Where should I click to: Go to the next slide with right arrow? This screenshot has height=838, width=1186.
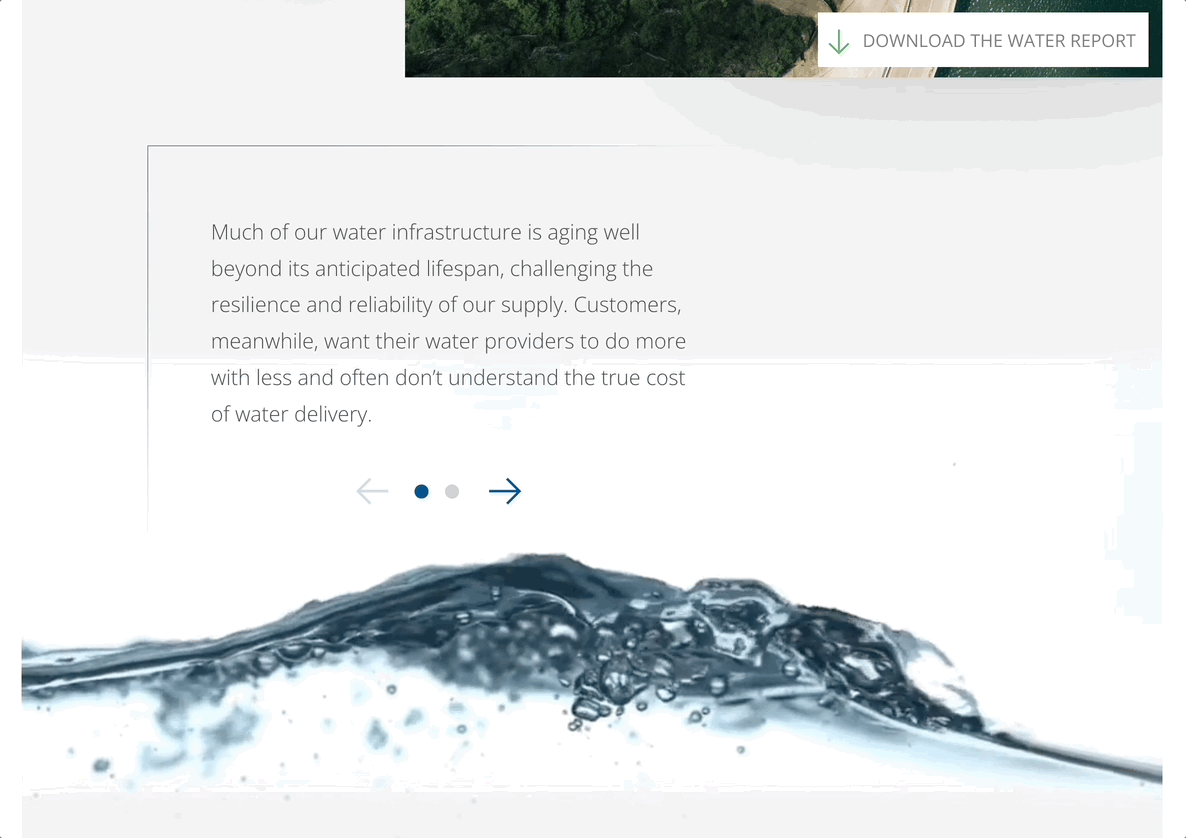click(505, 492)
